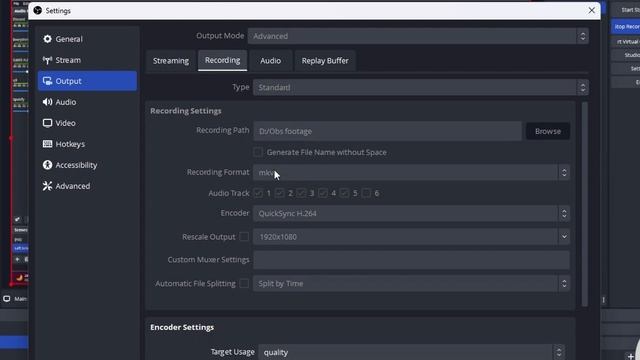Switch to the Replay Buffer tab
The height and width of the screenshot is (360, 640).
(325, 61)
